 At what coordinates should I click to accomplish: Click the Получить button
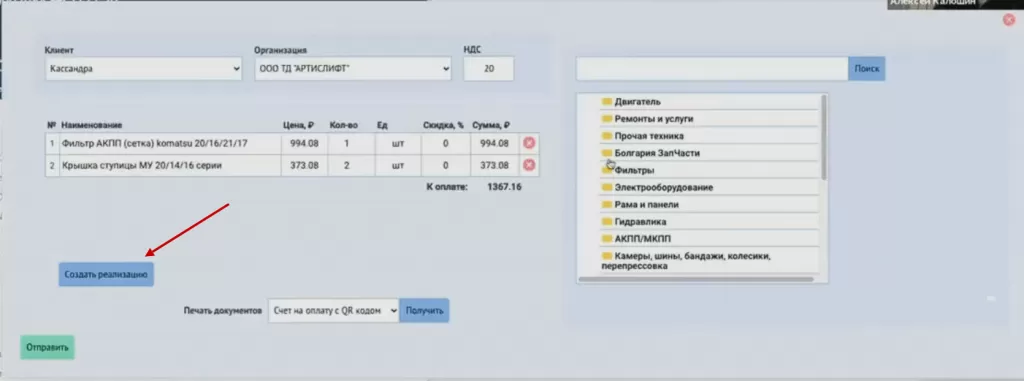424,310
